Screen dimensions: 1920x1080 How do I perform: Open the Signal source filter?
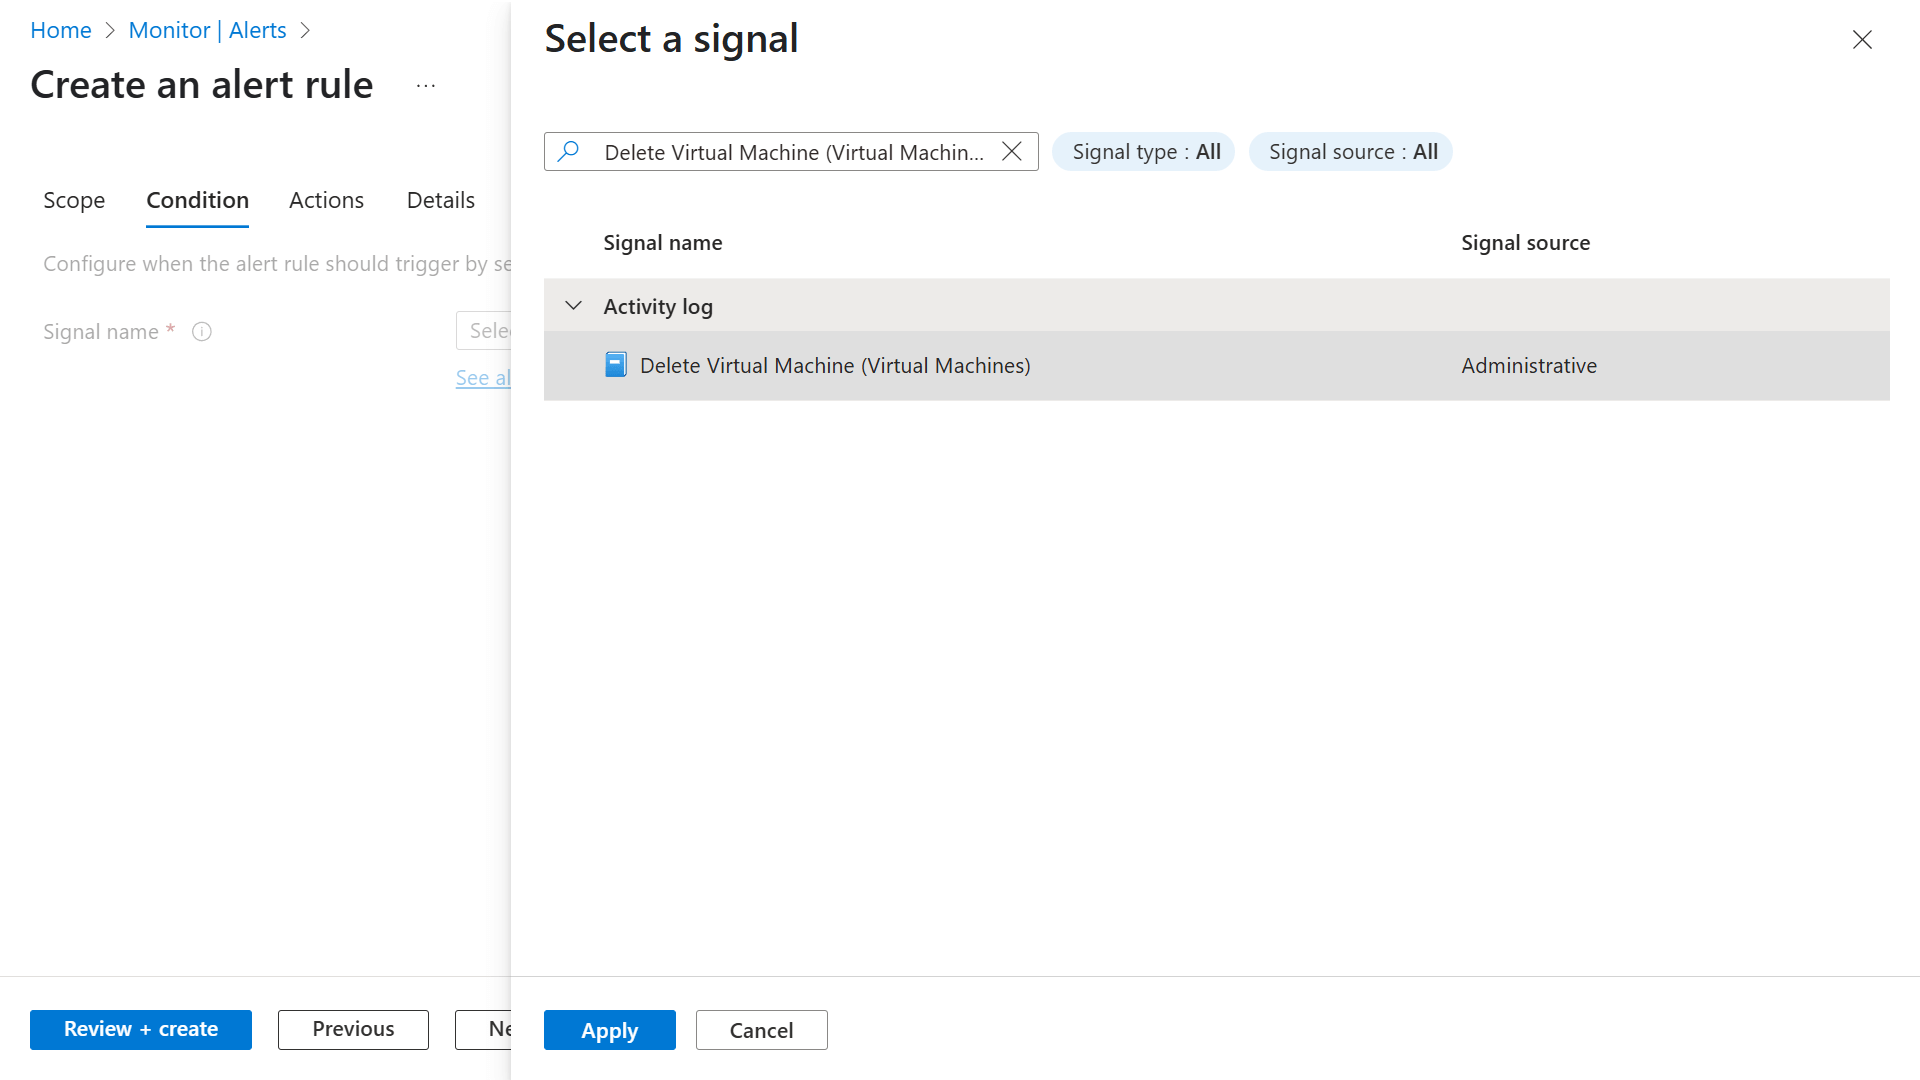[x=1351, y=152]
